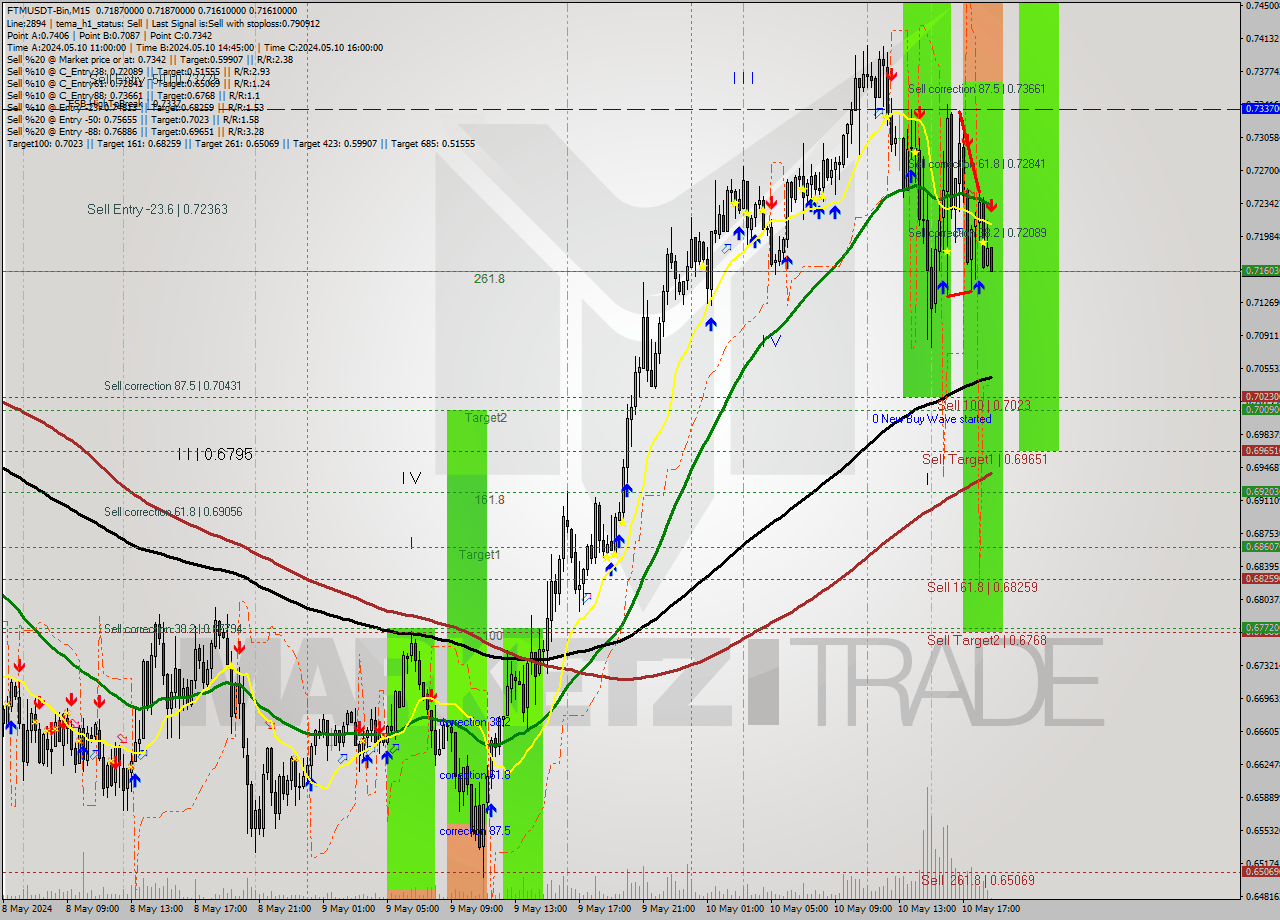Click 'Sell Target1 | 0.69651' label

pos(985,459)
